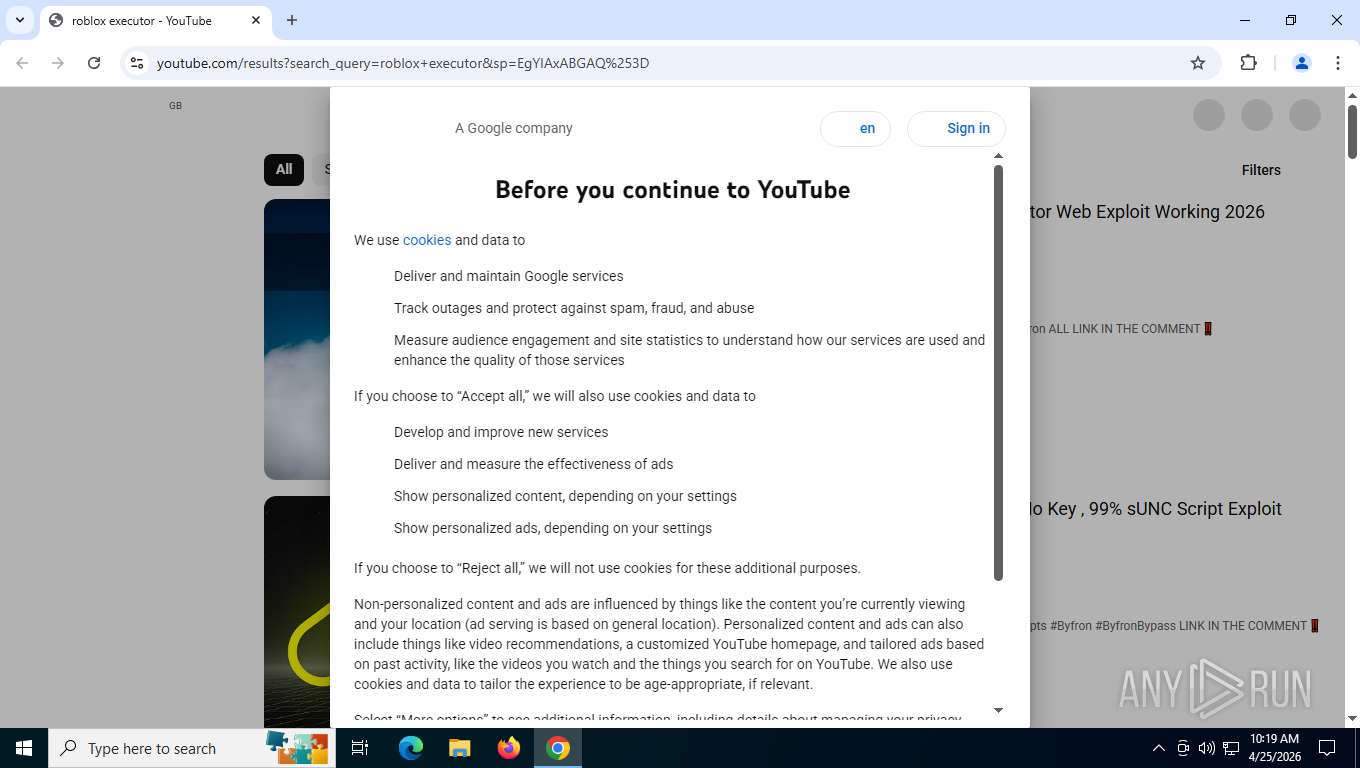
Task: Select the roblox executor - YouTube tab
Action: click(155, 20)
